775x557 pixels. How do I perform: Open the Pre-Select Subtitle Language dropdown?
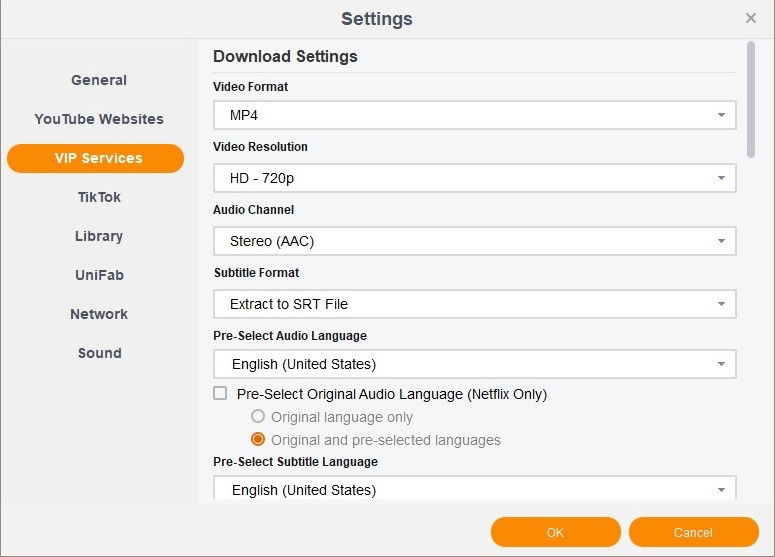[474, 488]
